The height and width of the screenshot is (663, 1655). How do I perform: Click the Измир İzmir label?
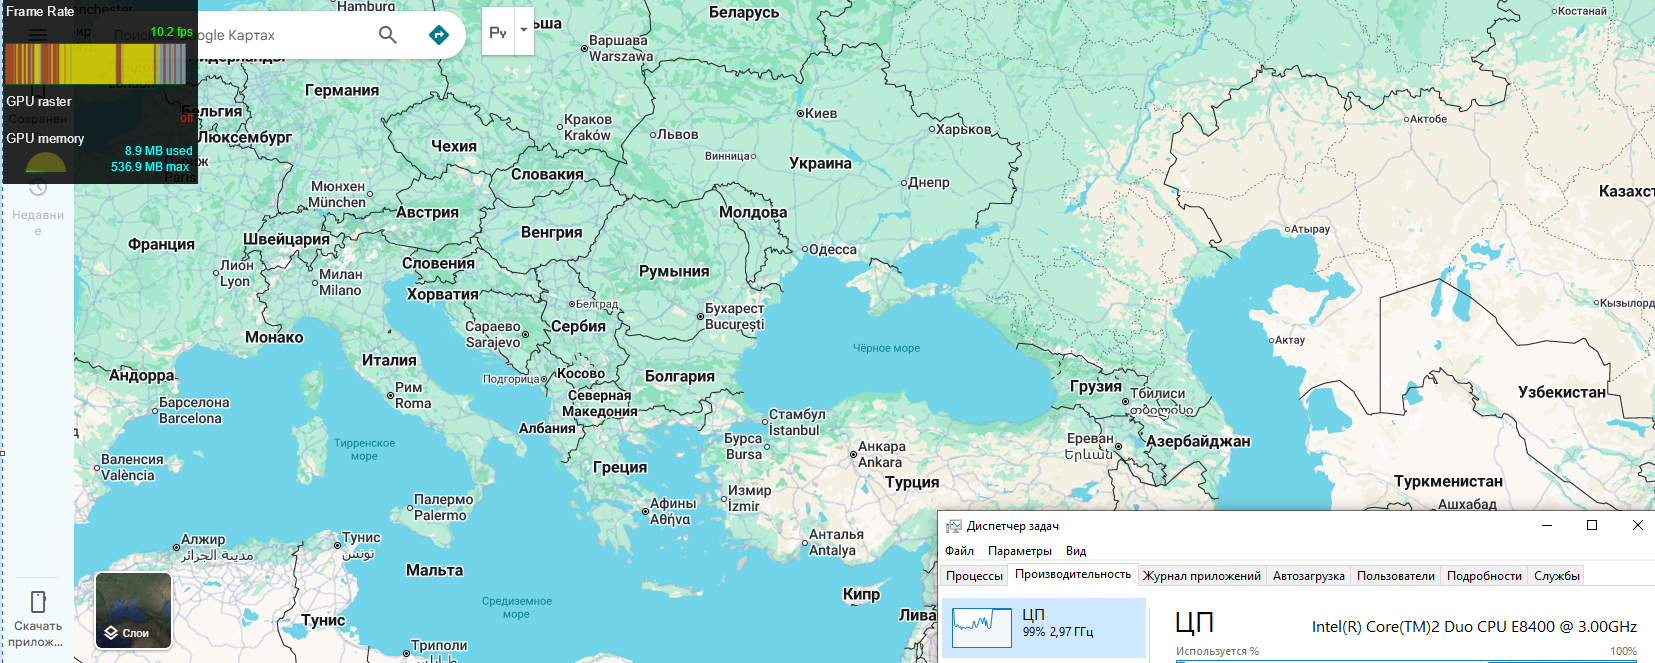[x=749, y=498]
